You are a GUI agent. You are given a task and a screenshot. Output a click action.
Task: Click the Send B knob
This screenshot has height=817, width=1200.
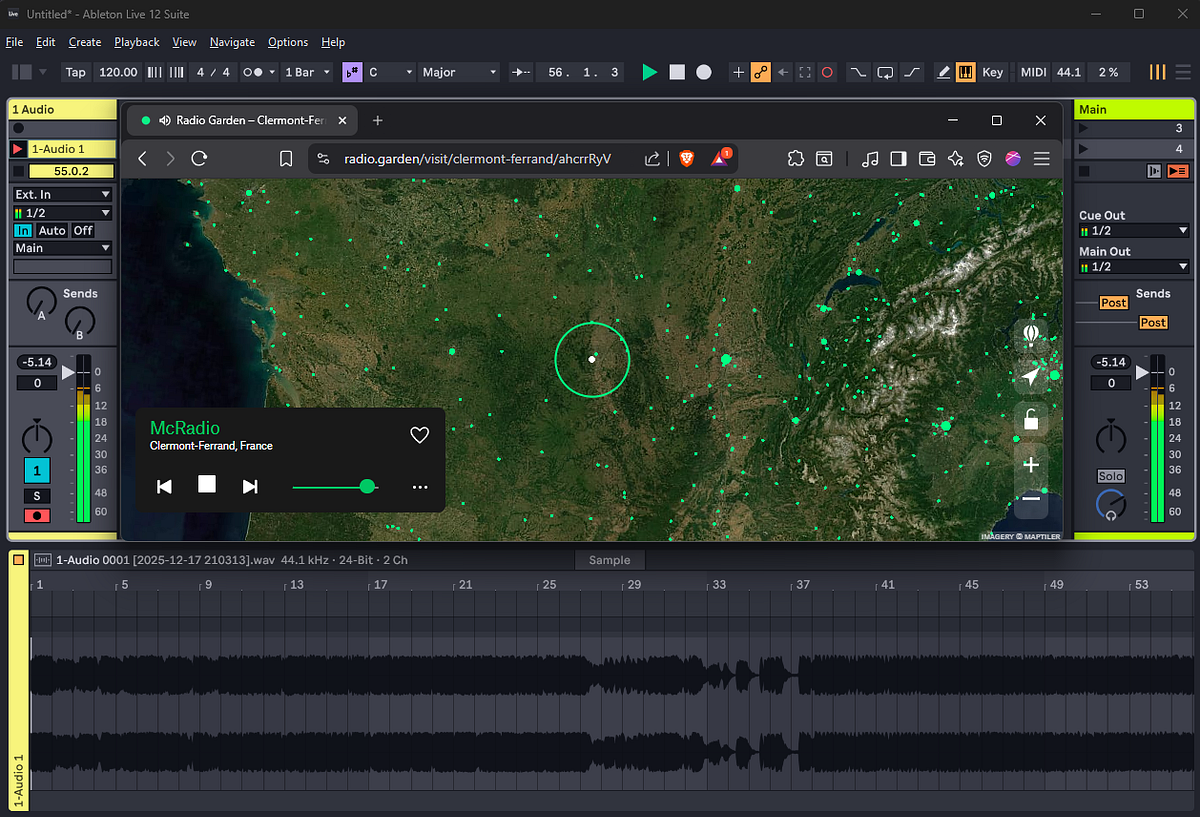79,321
